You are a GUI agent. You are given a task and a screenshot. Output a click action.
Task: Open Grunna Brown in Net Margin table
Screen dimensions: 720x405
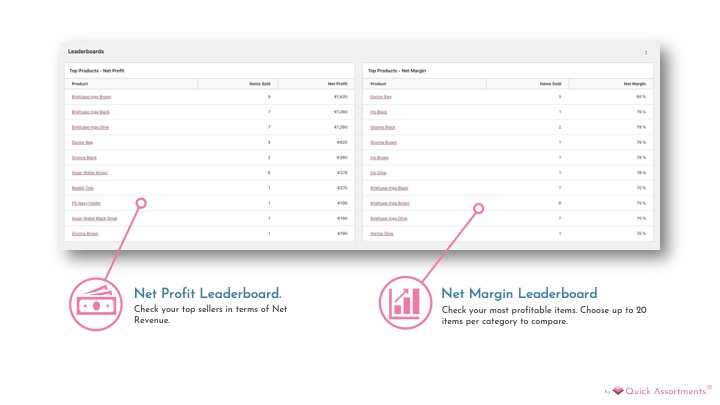[383, 142]
